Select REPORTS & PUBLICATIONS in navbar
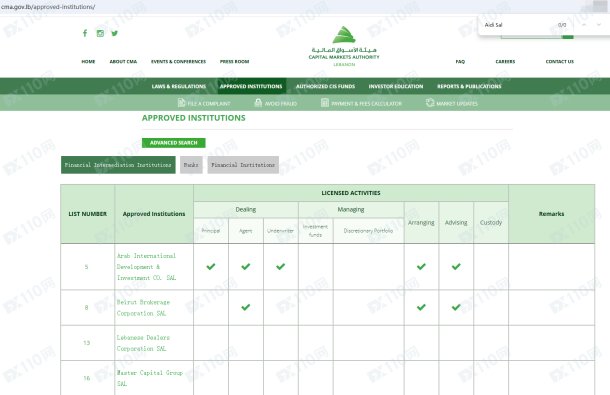Screen dimensions: 610x395 pyautogui.click(x=469, y=86)
